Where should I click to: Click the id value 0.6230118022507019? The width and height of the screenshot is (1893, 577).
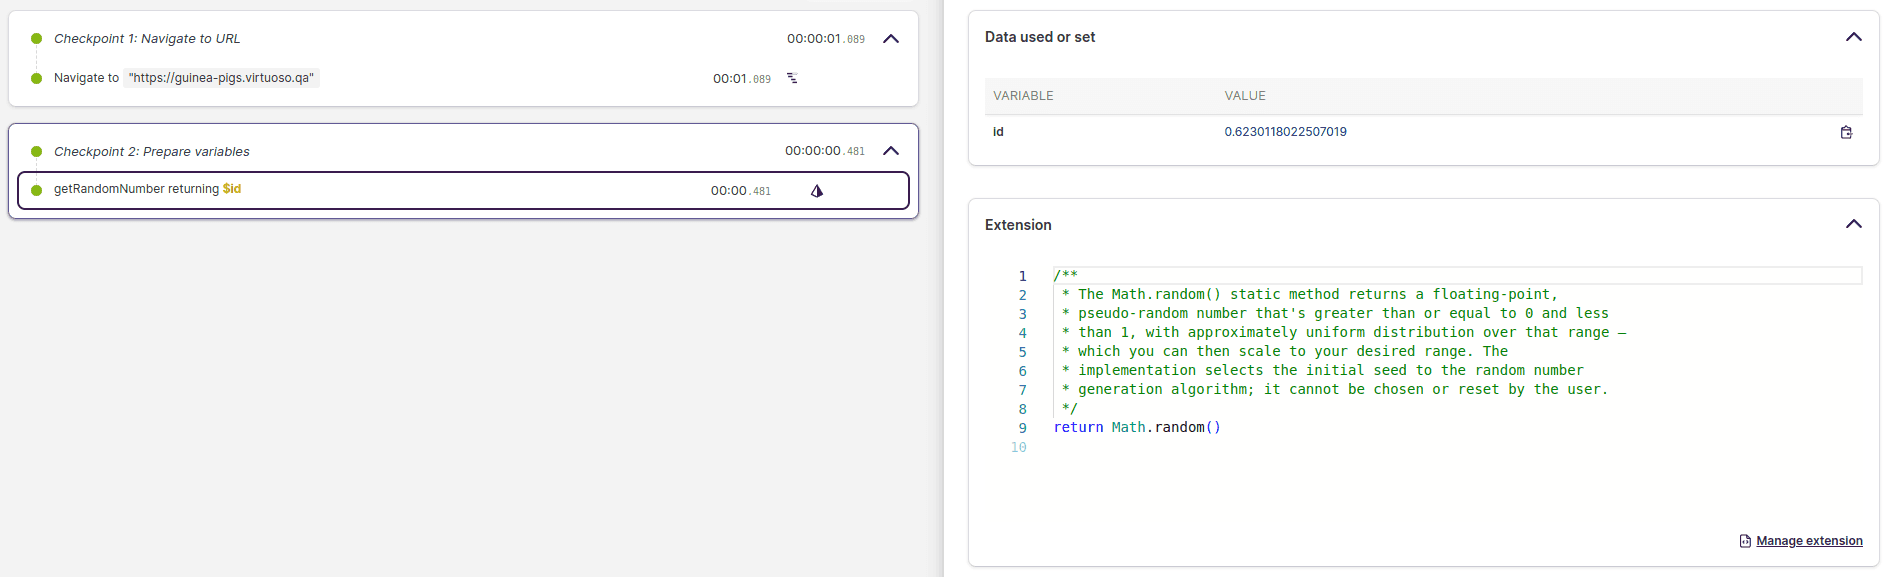pos(1285,132)
